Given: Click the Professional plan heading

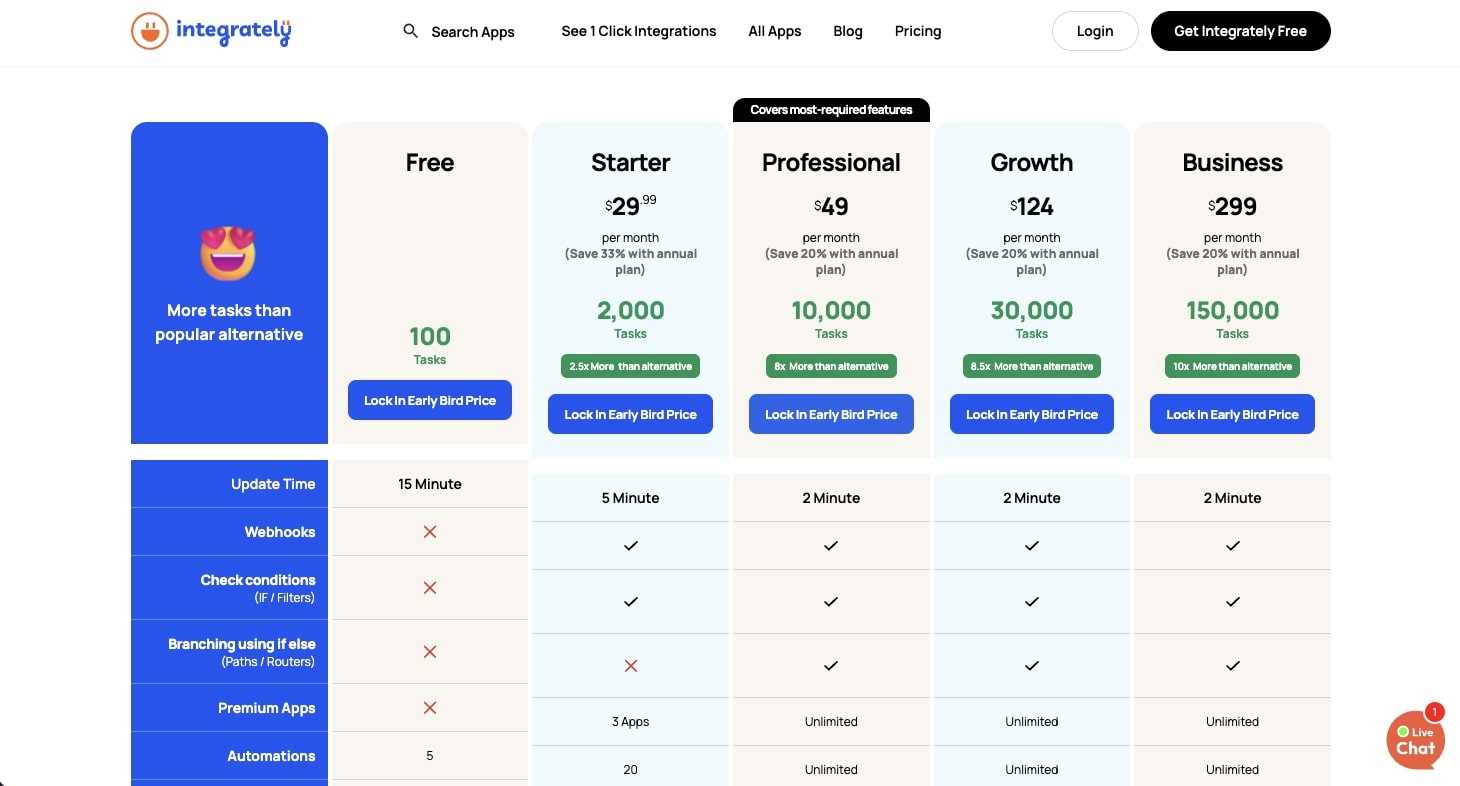Looking at the screenshot, I should point(831,162).
